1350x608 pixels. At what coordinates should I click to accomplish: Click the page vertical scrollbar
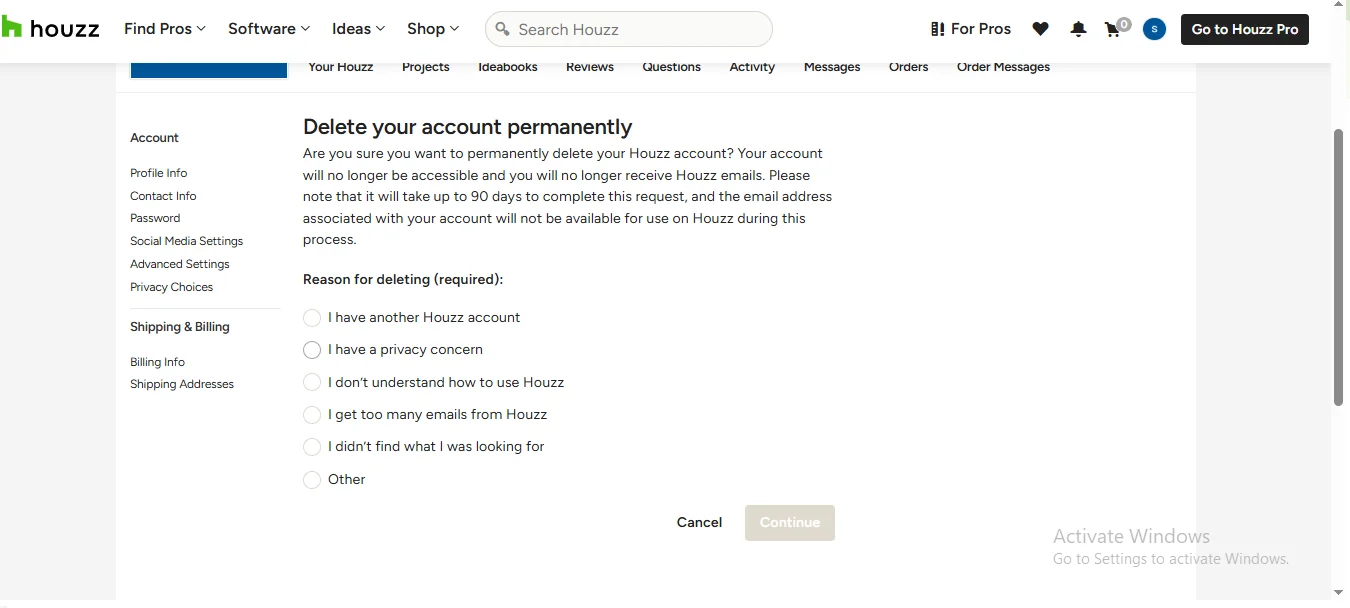1338,267
